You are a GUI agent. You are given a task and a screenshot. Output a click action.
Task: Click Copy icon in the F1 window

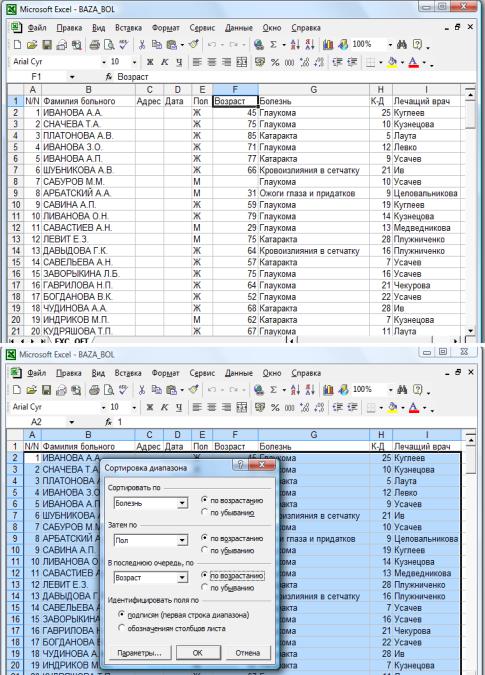click(157, 44)
